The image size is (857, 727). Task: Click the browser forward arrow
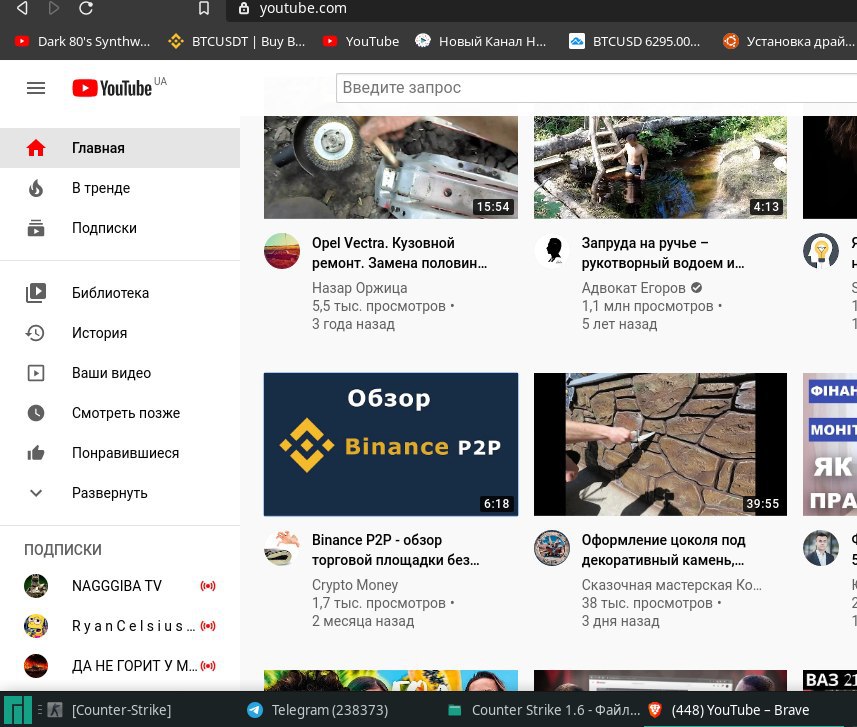[54, 8]
